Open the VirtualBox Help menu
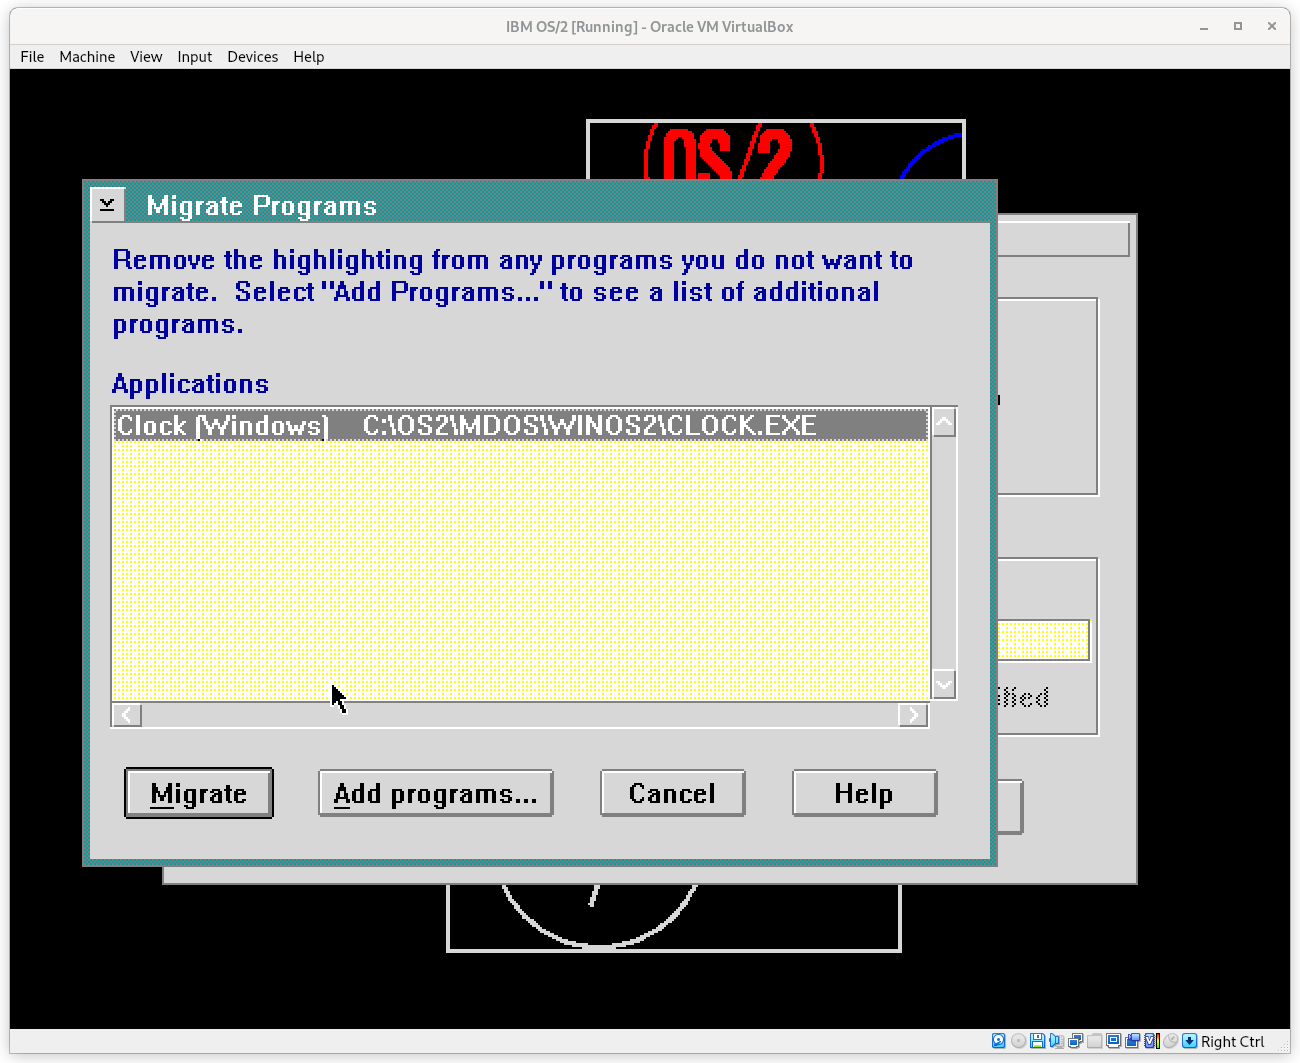Image resolution: width=1300 pixels, height=1063 pixels. click(x=308, y=57)
